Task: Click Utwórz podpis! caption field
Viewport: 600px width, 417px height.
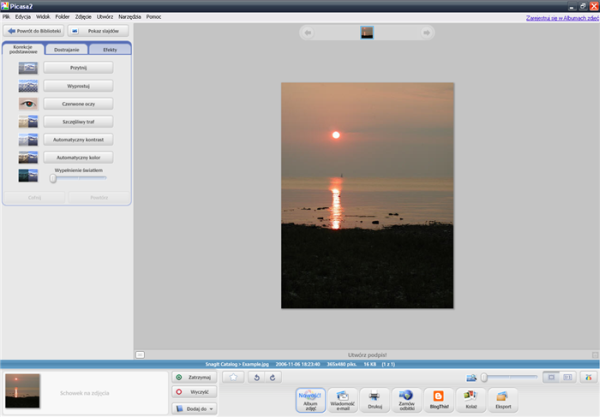Action: pyautogui.click(x=367, y=355)
